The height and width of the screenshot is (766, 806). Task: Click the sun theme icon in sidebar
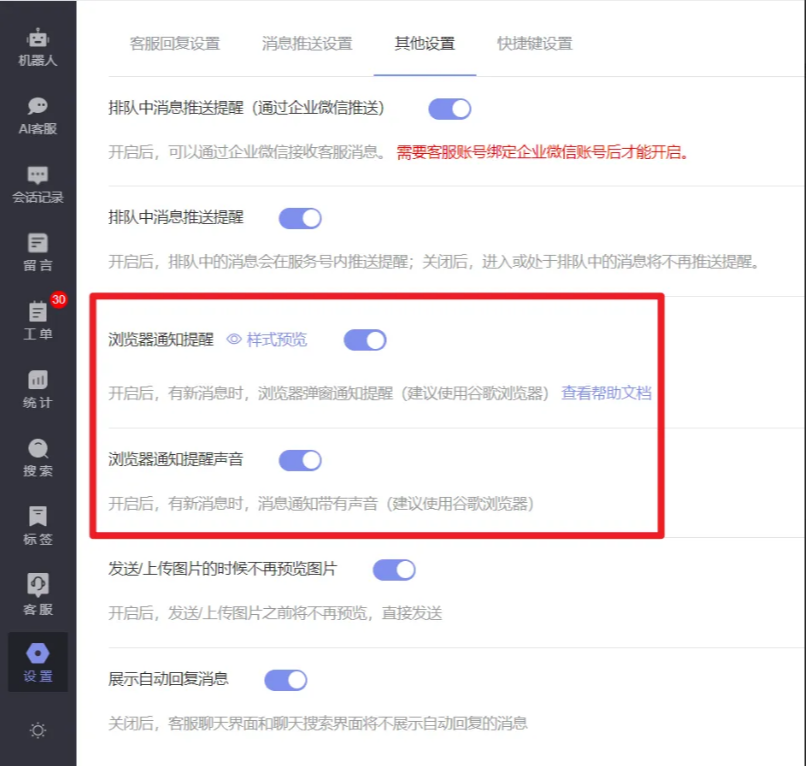38,731
